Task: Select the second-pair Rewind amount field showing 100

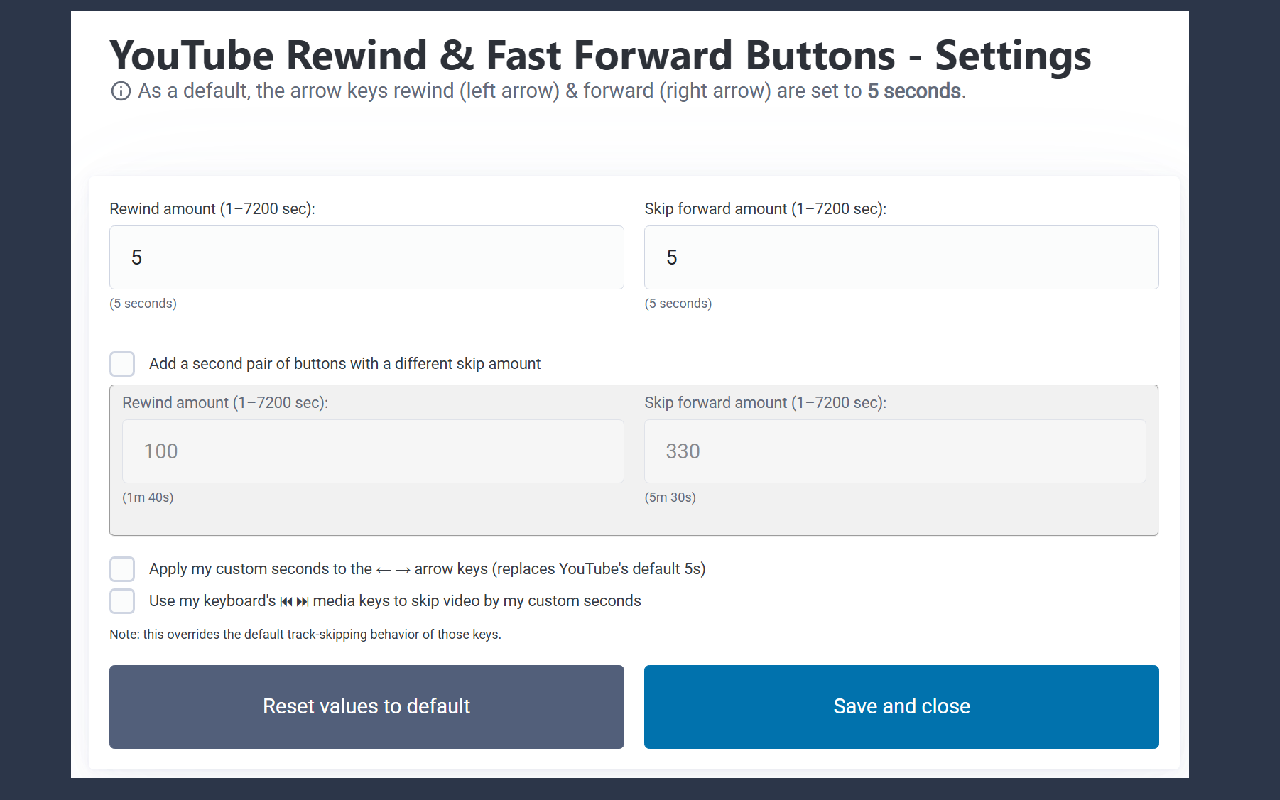Action: pyautogui.click(x=373, y=451)
